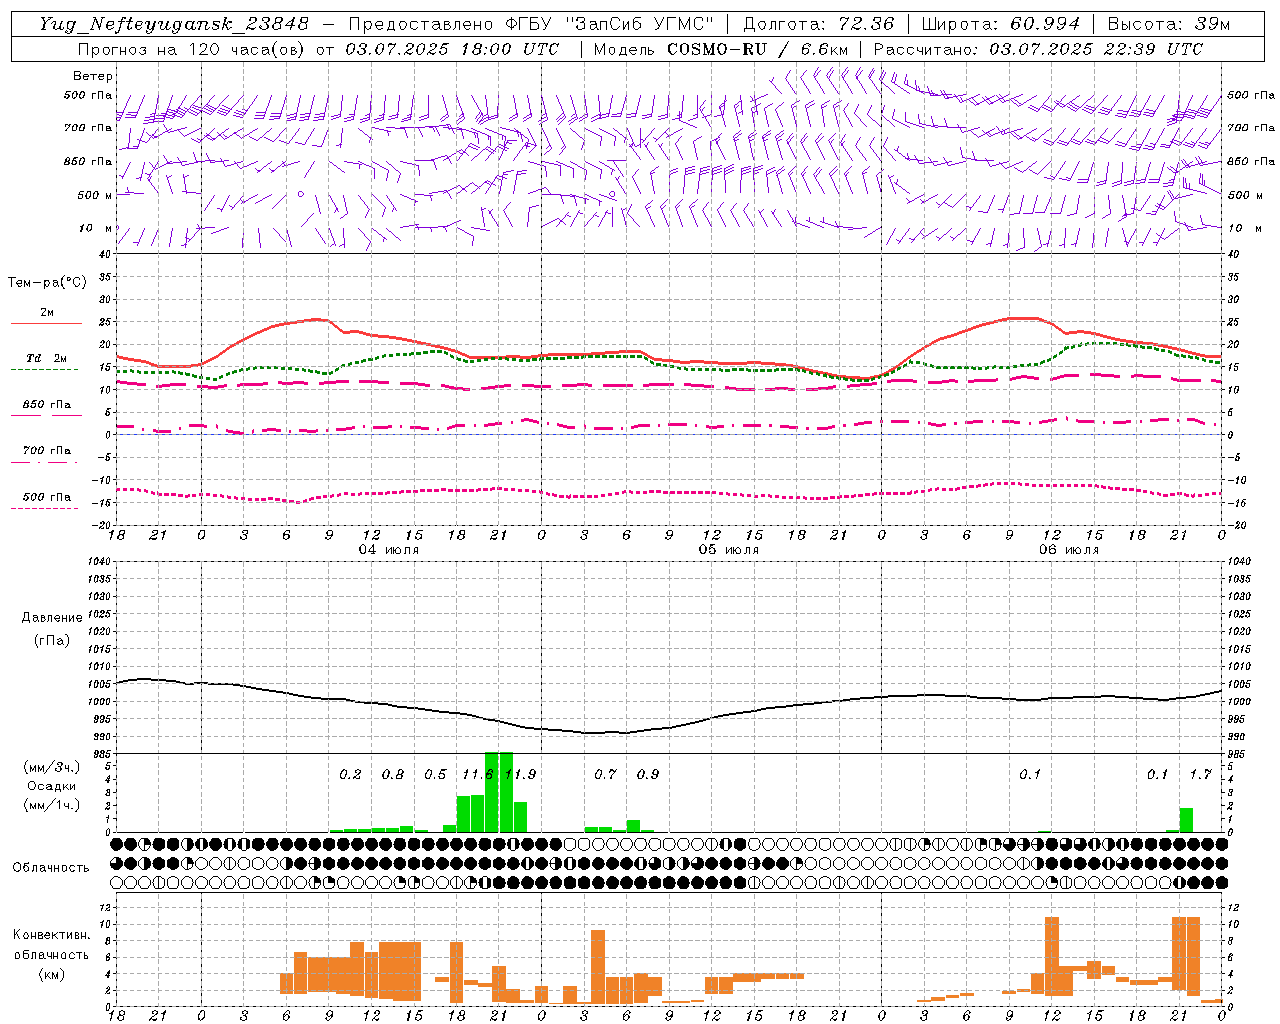
Task: Click the (мм/3ч.) precipitation unit label
Action: coord(51,767)
